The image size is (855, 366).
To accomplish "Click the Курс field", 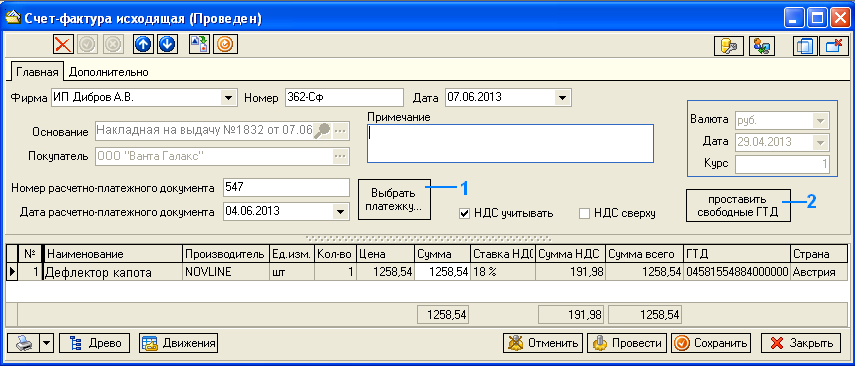I will click(782, 164).
